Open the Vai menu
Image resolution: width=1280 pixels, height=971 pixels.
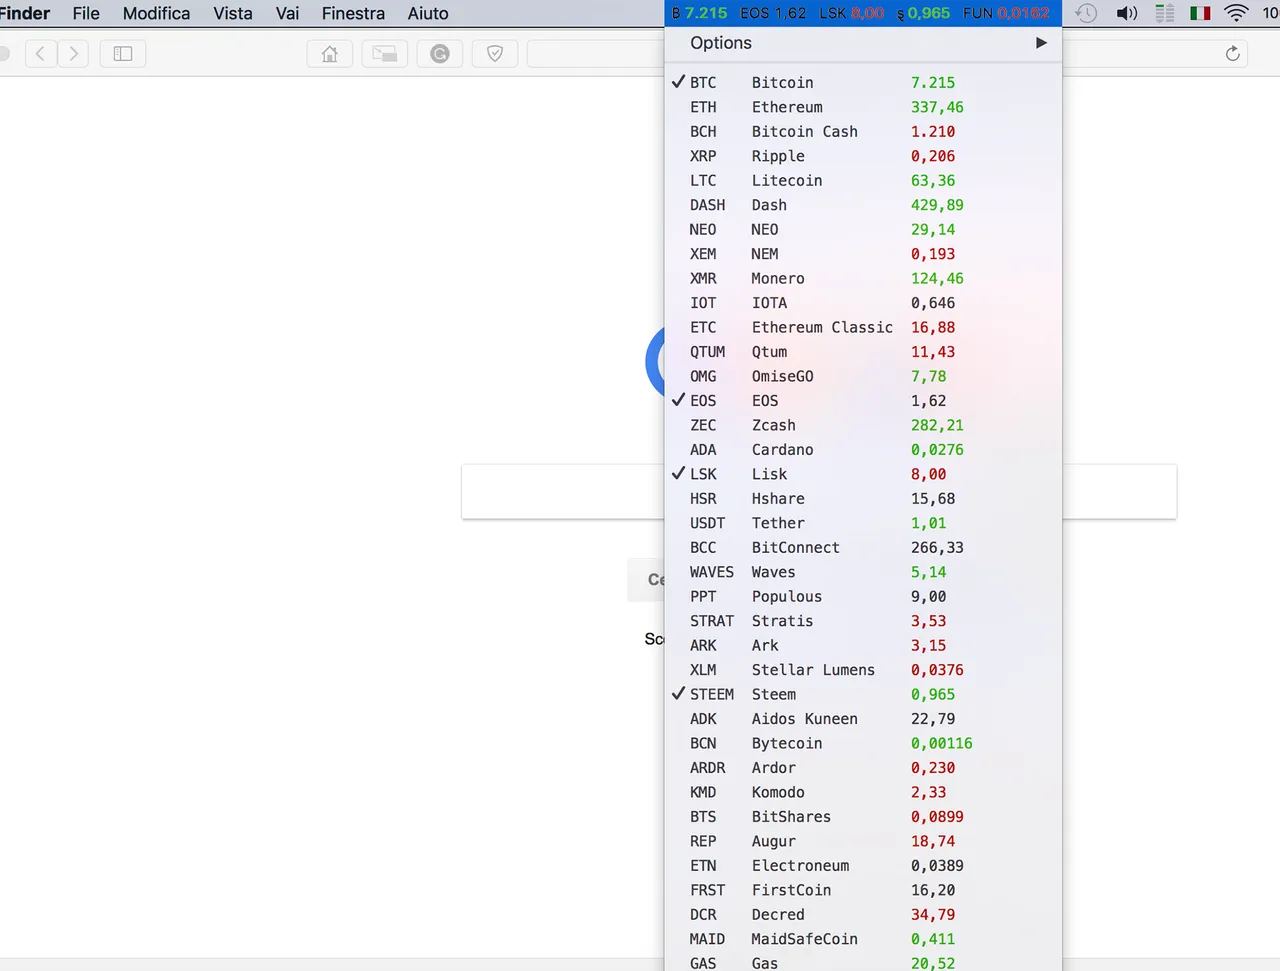287,13
